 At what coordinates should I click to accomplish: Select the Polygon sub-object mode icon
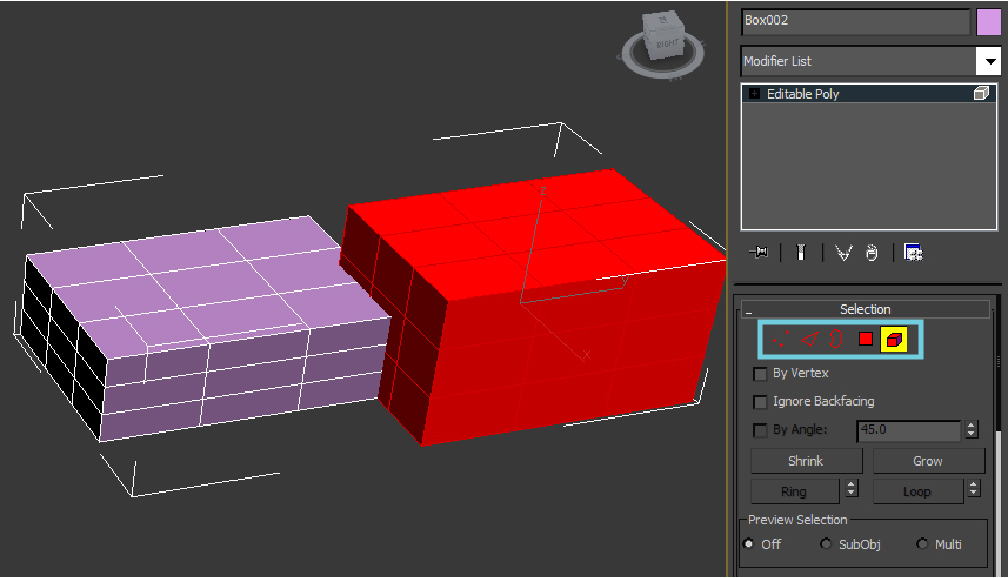pos(866,339)
